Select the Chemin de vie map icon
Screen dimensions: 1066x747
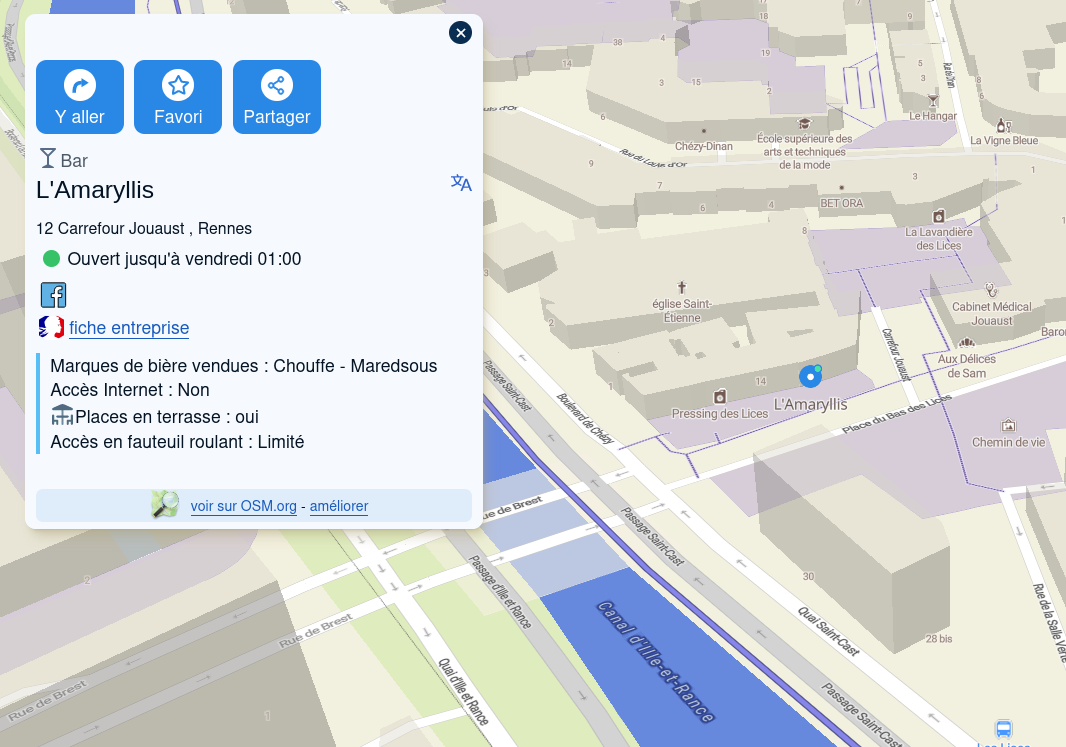pyautogui.click(x=1008, y=425)
